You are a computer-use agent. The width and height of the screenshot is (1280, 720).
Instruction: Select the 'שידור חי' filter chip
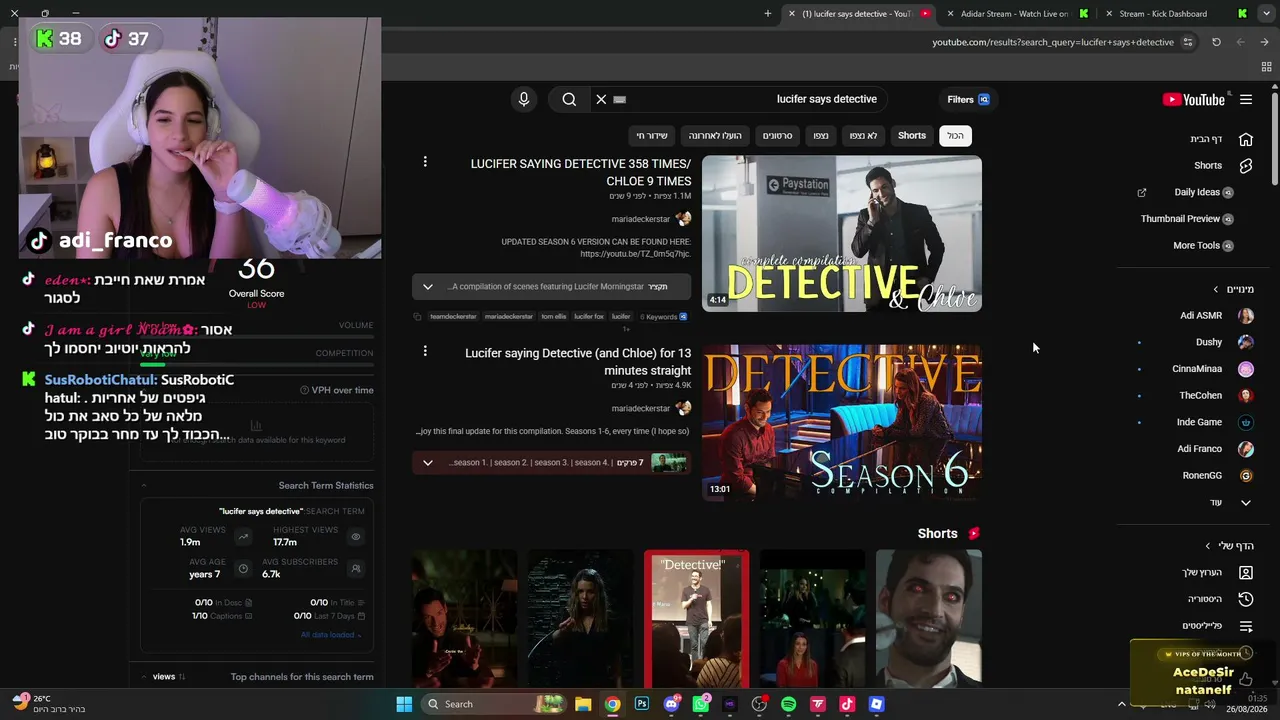click(x=652, y=136)
